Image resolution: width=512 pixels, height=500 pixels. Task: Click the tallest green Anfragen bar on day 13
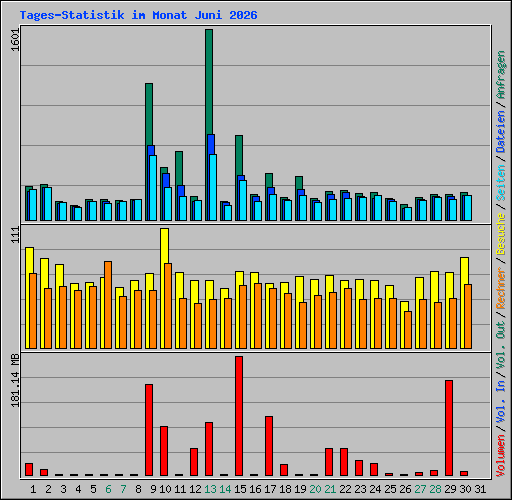tap(209, 82)
